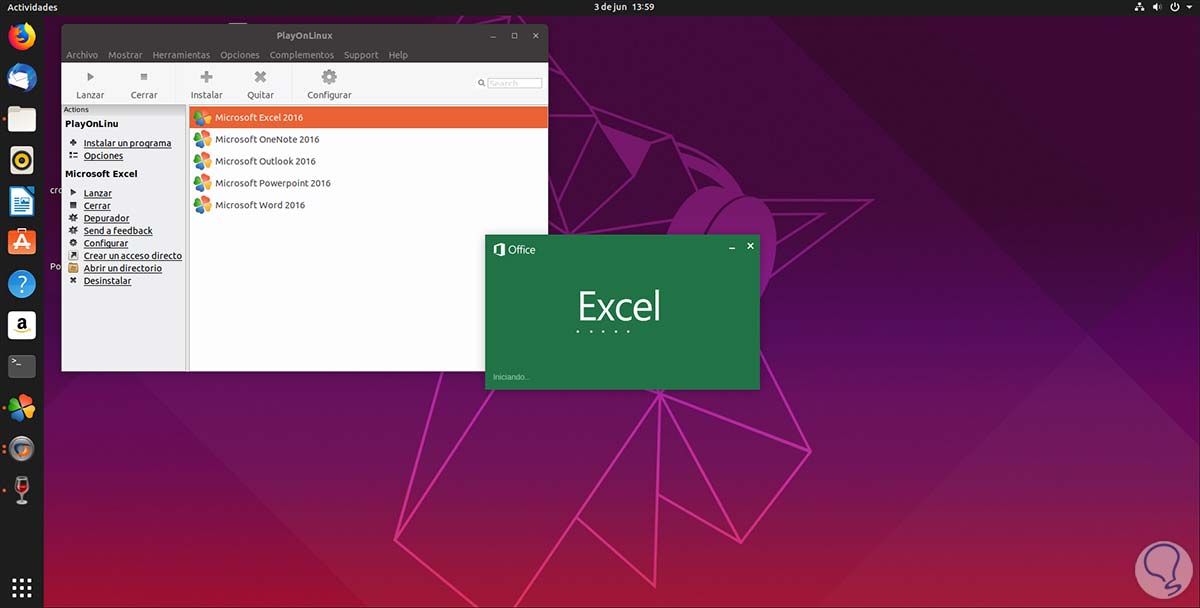Open LibreOffice Writer from the dock
Image resolution: width=1200 pixels, height=608 pixels.
pos(22,201)
